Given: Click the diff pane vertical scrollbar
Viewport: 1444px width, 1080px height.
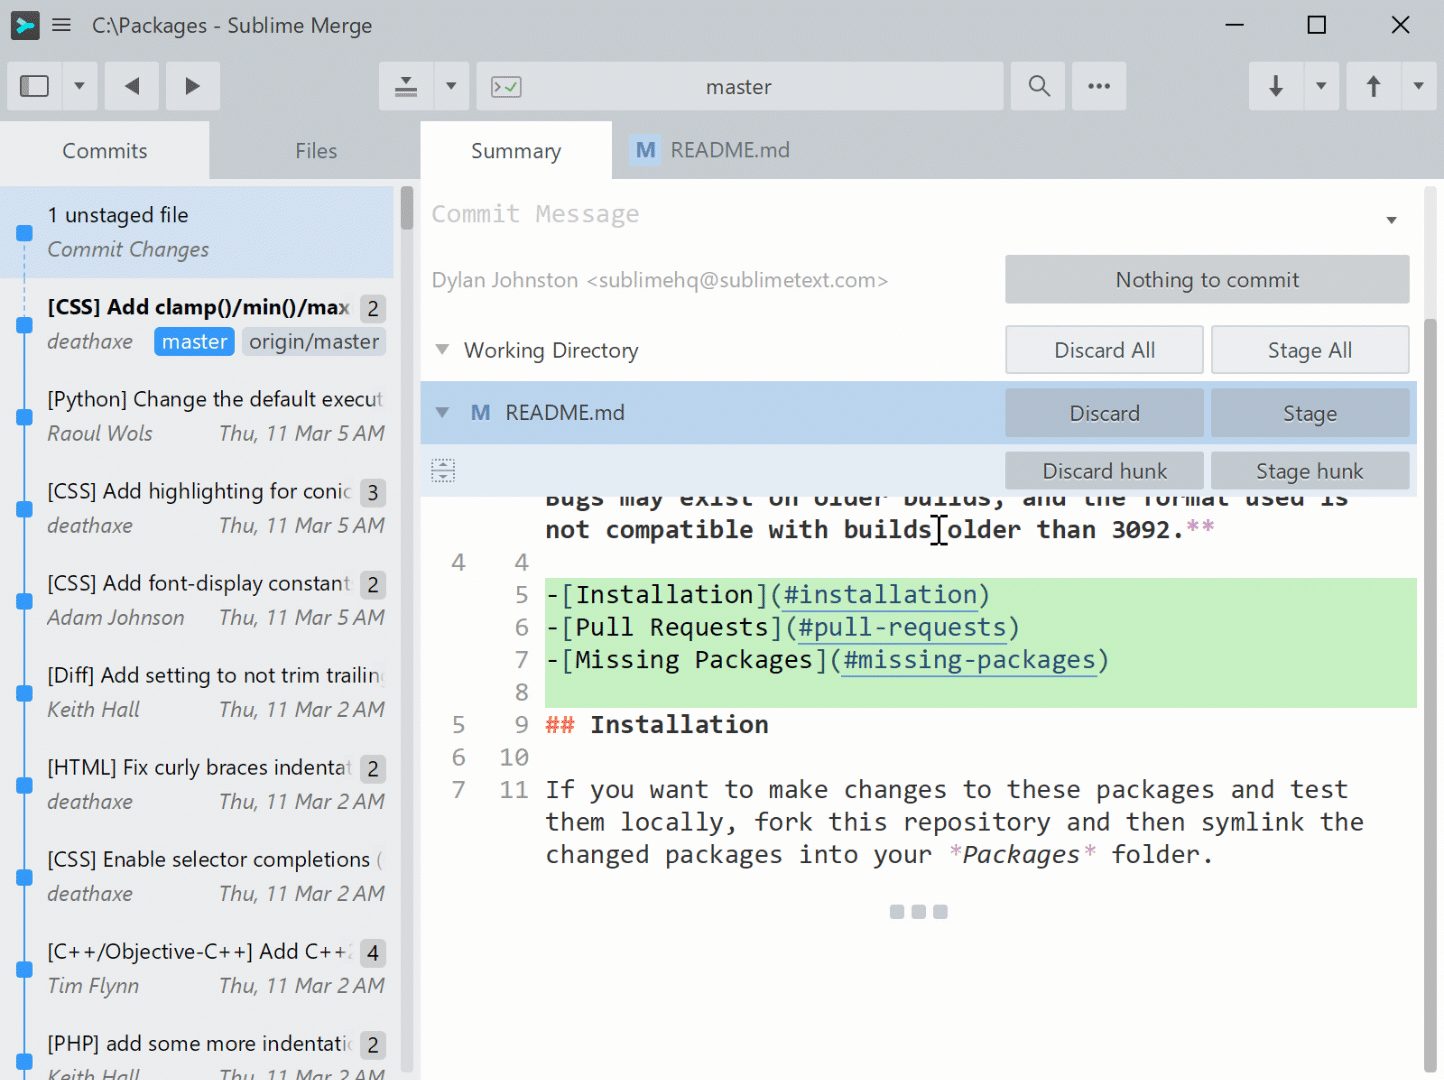Looking at the screenshot, I should click(x=1430, y=695).
